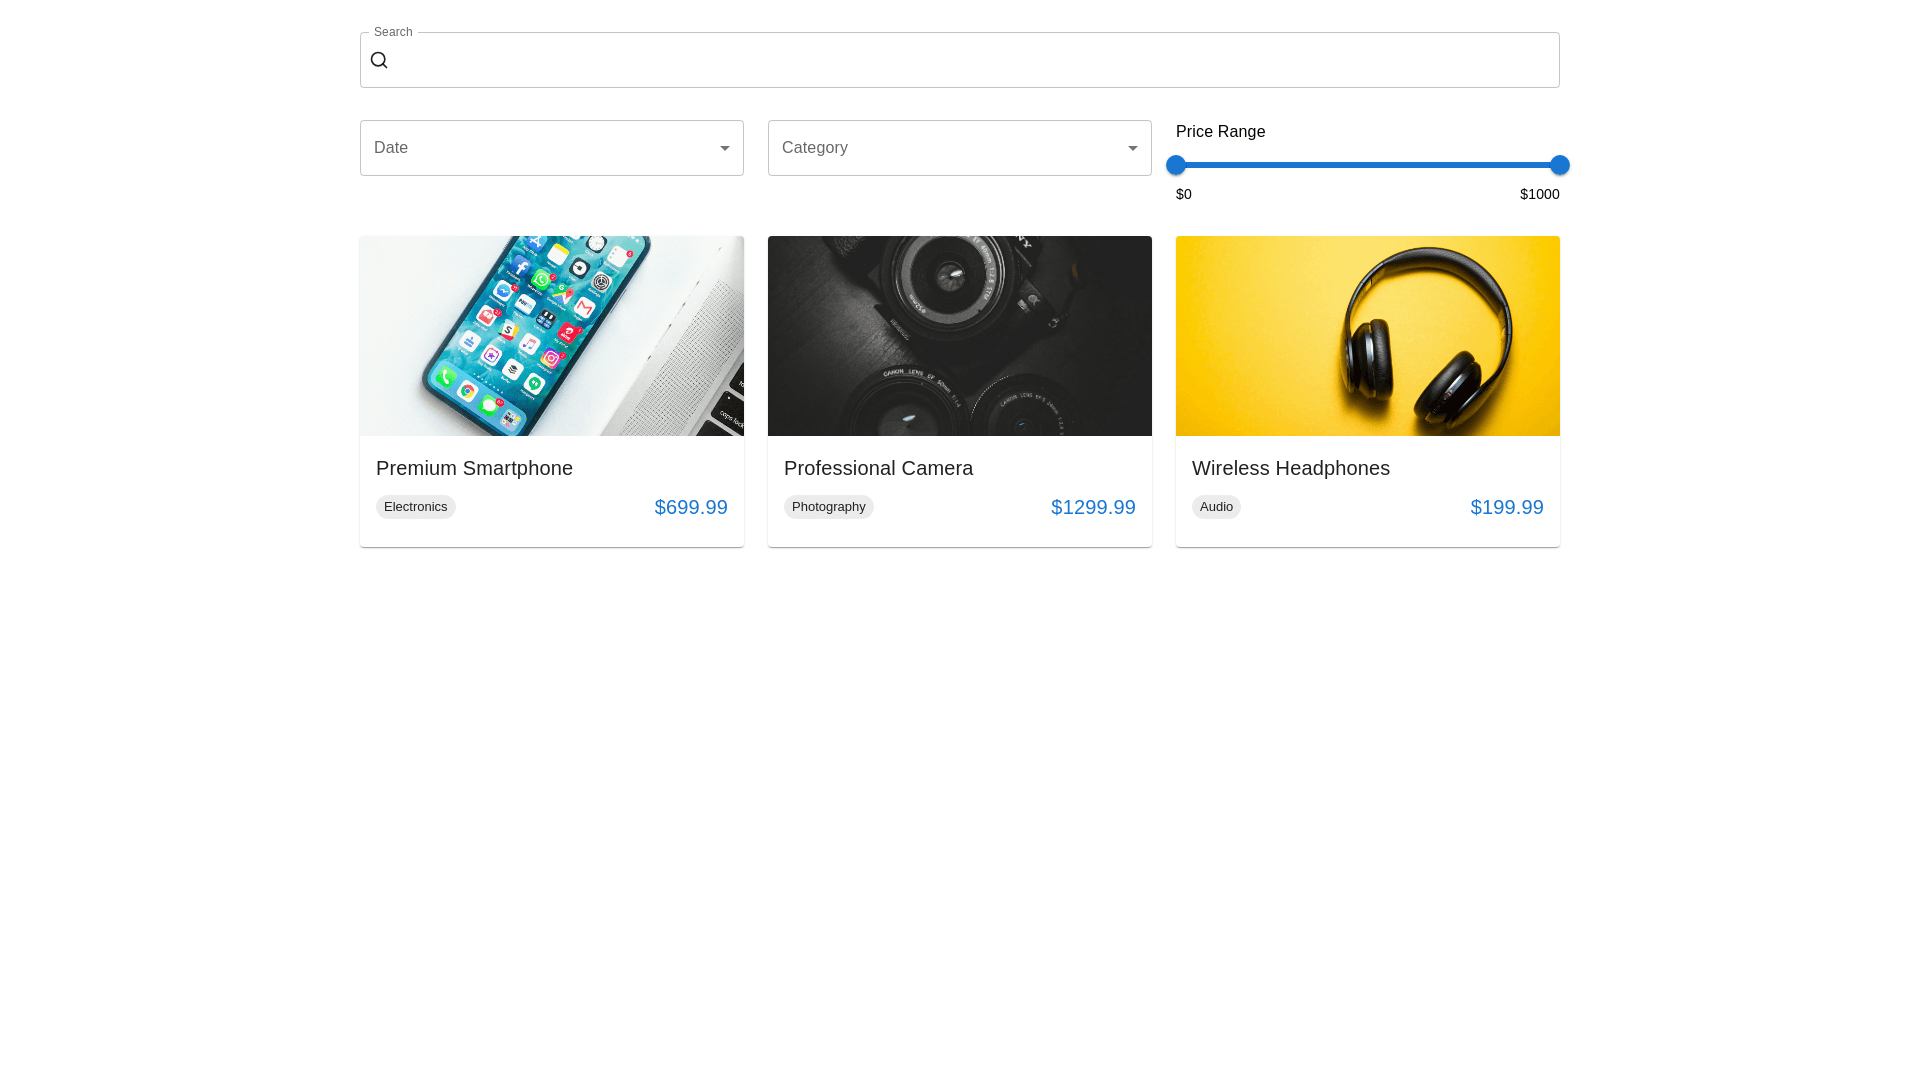The height and width of the screenshot is (1080, 1920).
Task: Open the Wireless Headphones product image
Action: pos(1368,336)
